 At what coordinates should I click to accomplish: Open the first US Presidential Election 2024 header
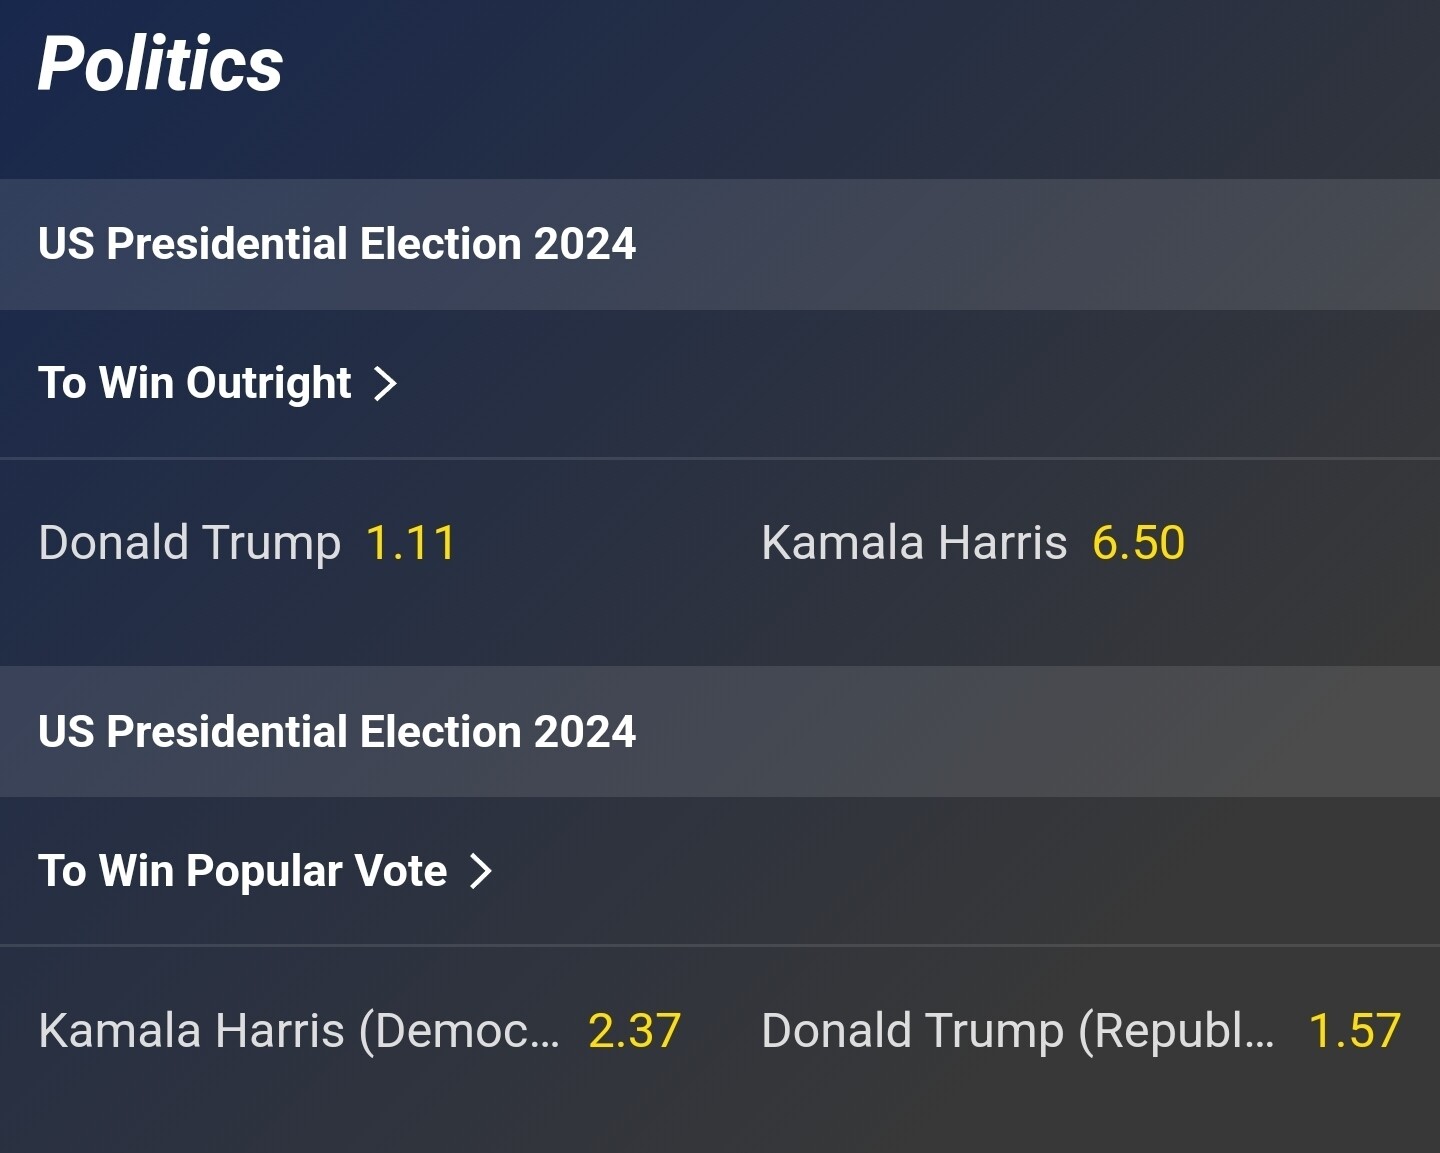[336, 244]
